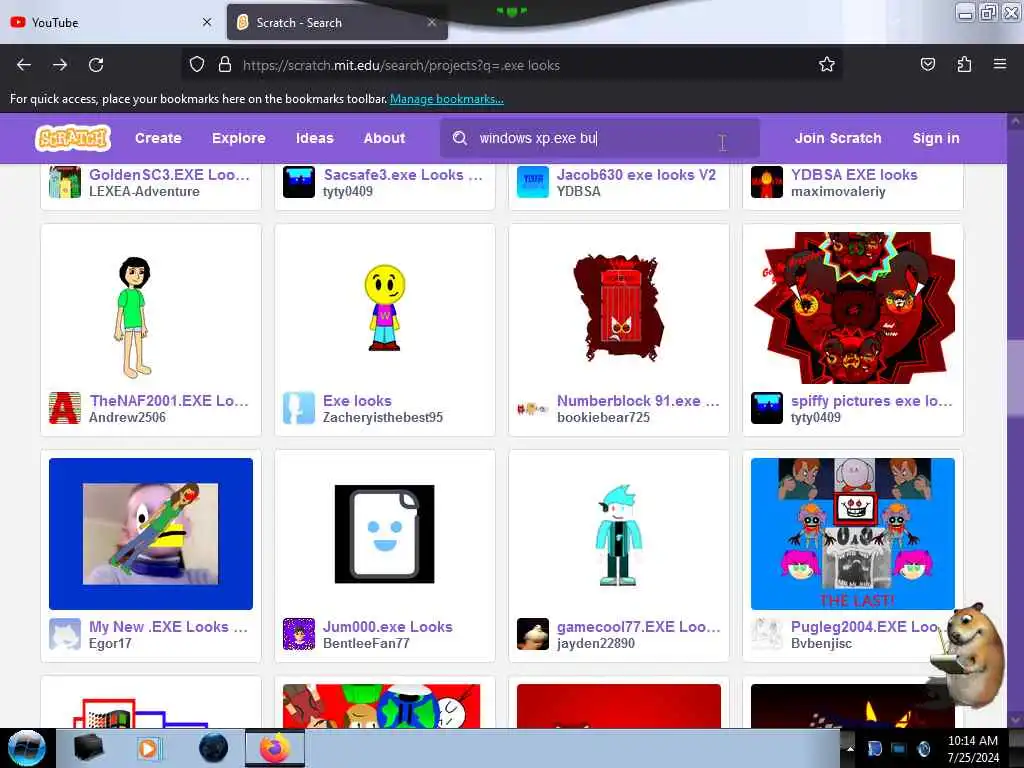The width and height of the screenshot is (1024, 768).
Task: View site security via padlock icon
Action: (225, 65)
